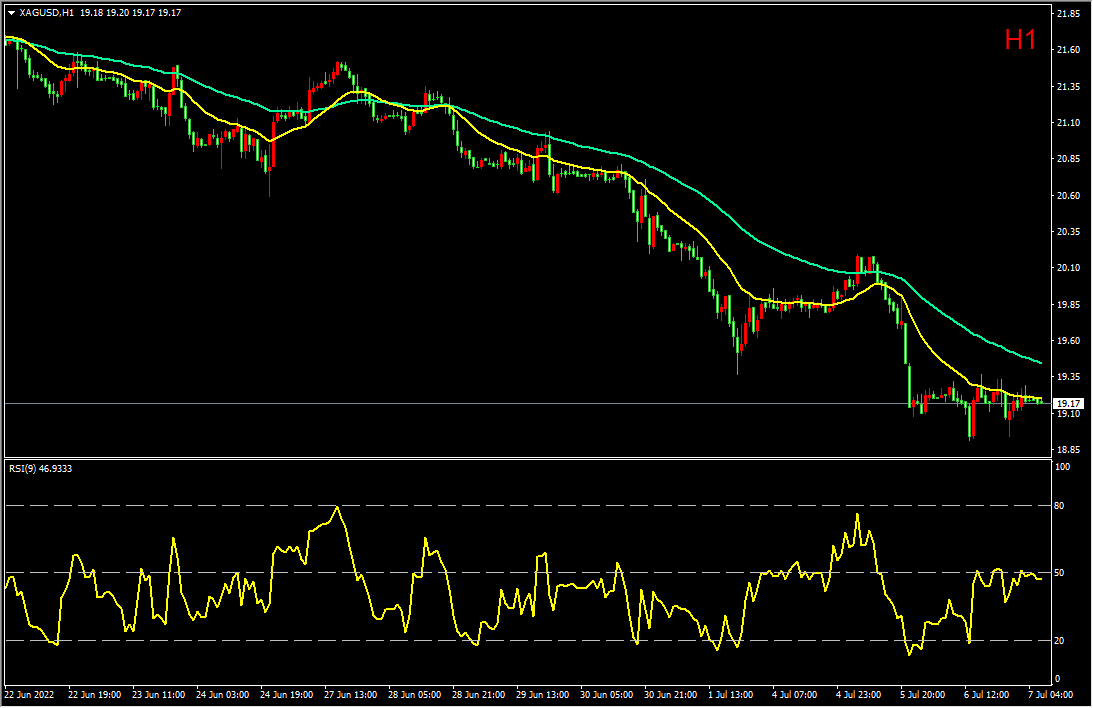Click the OHLC values 19.18 19.20 19.17 19.17

pos(130,13)
